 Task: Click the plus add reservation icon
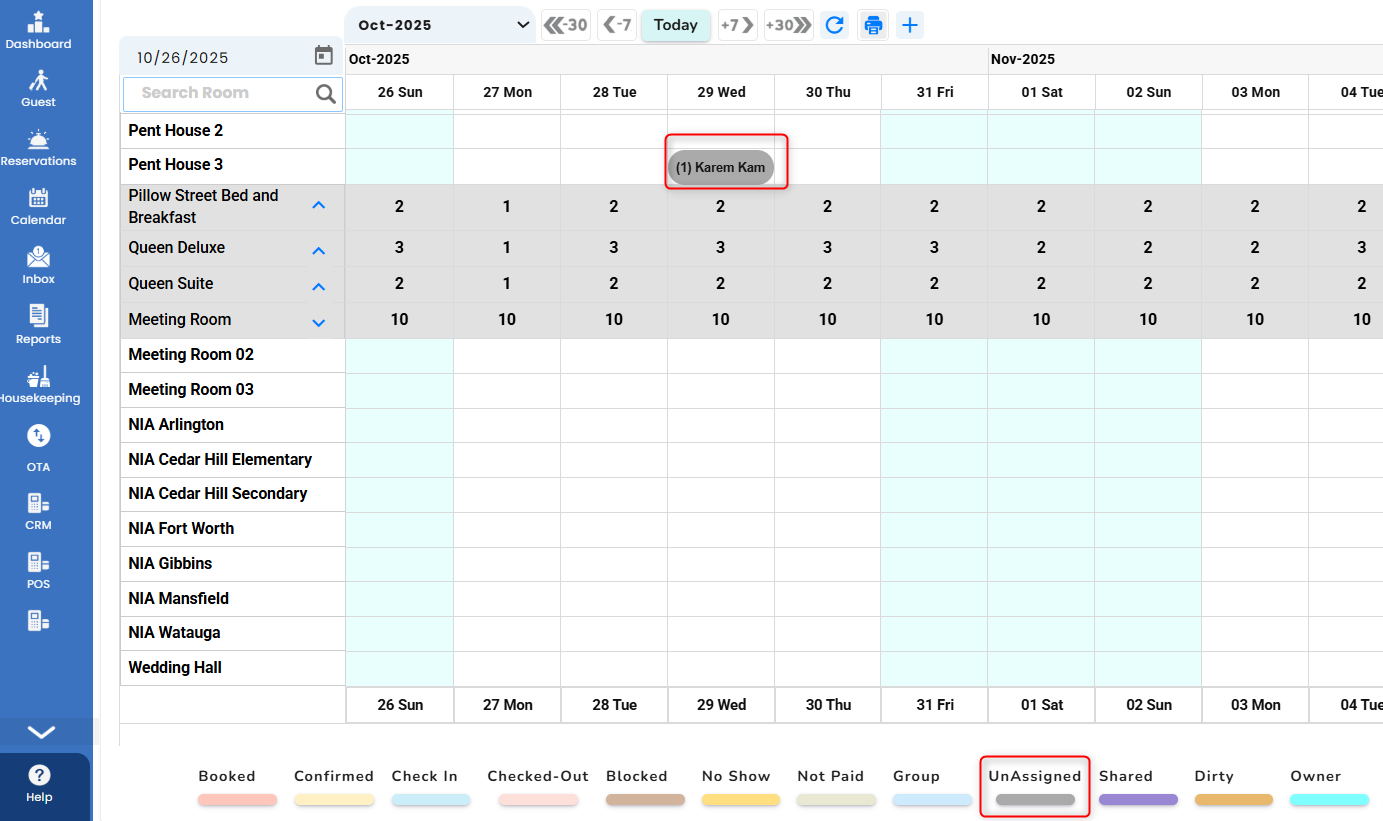tap(909, 25)
